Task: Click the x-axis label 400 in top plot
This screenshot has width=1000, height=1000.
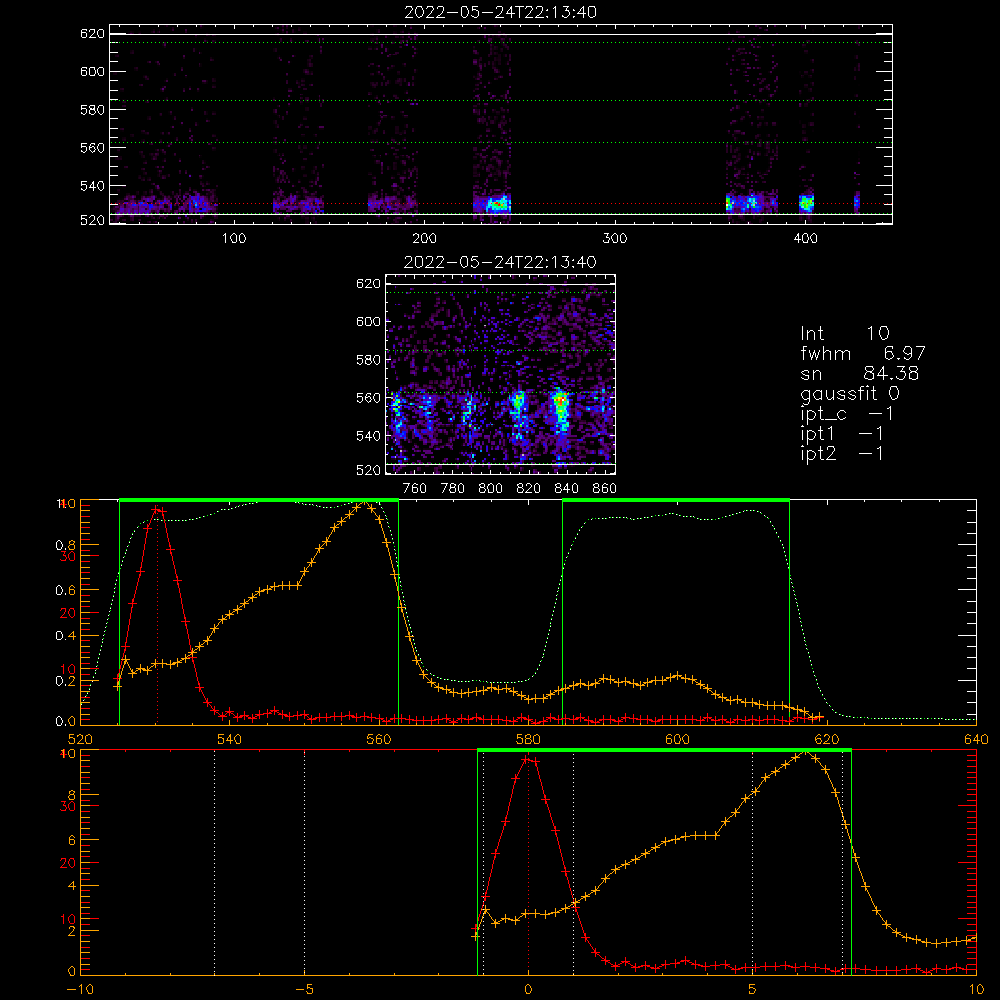Action: [805, 239]
